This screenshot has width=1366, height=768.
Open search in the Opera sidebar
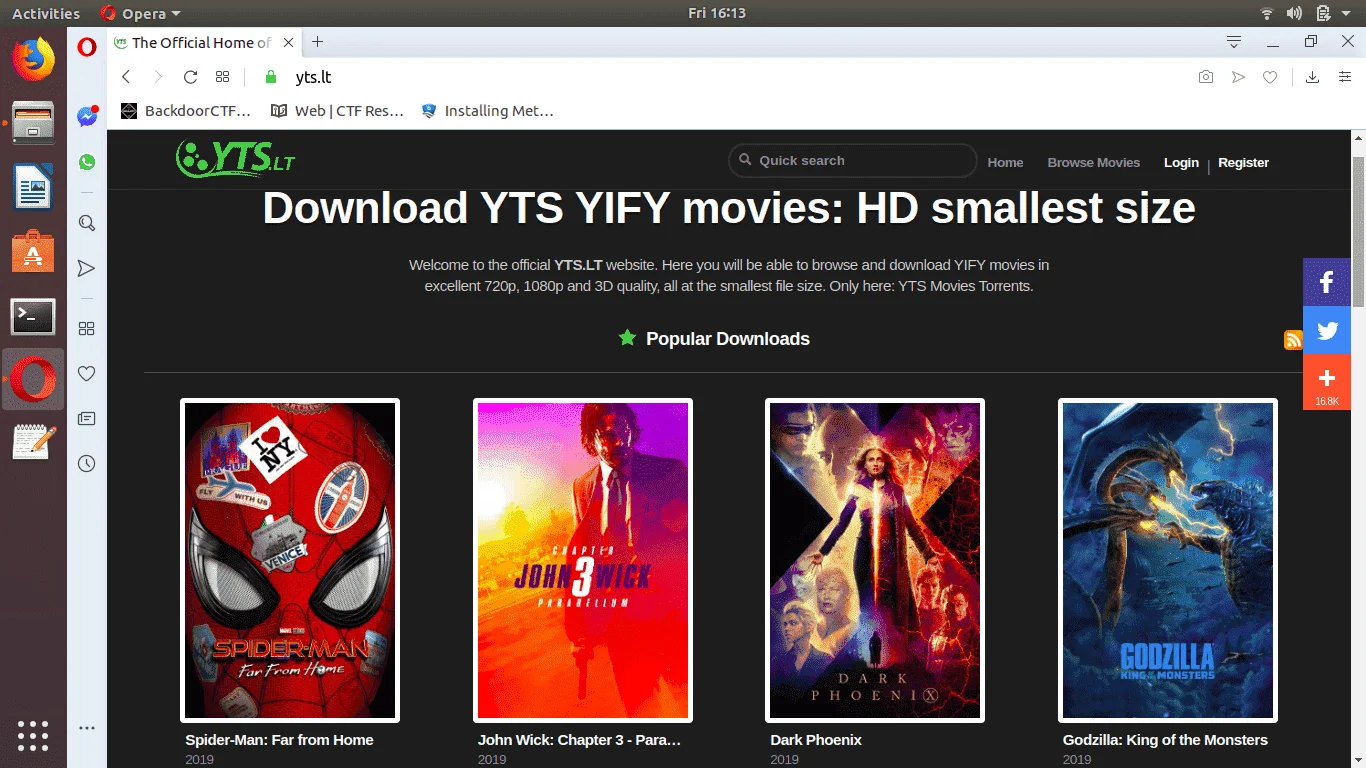point(87,223)
